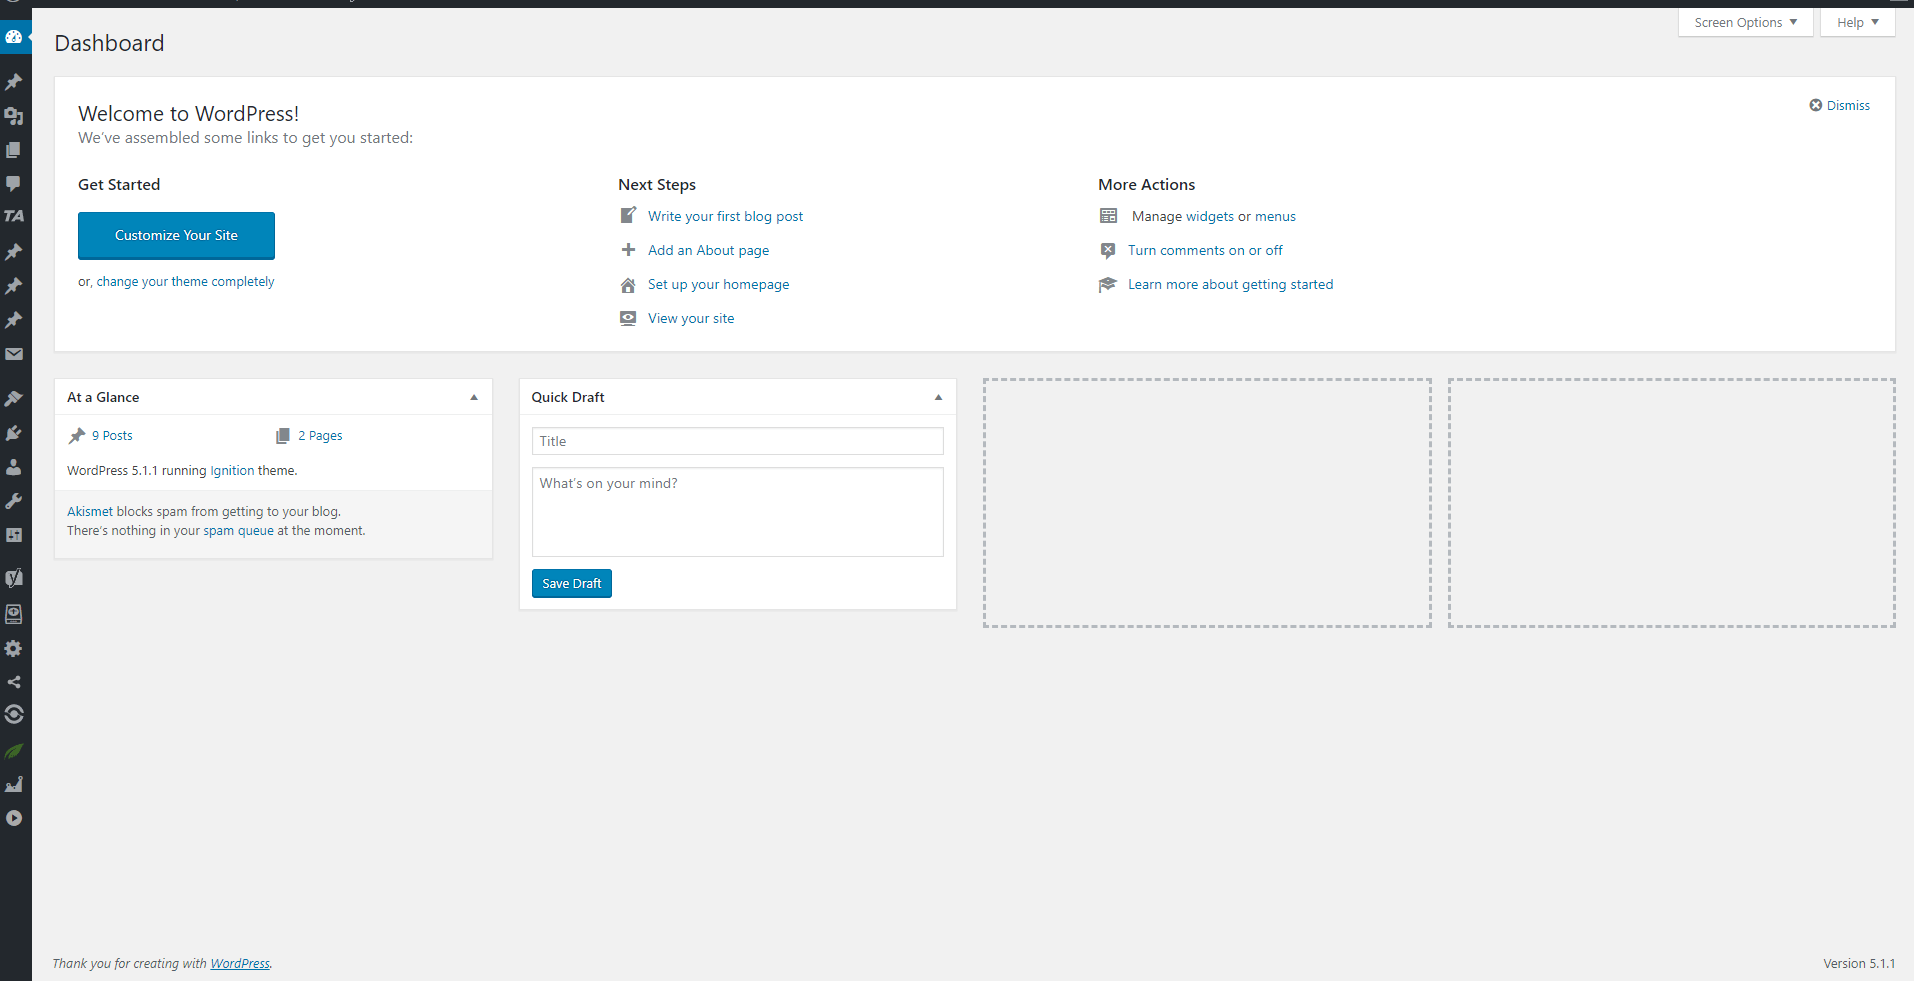The height and width of the screenshot is (981, 1914).
Task: Collapse the At a Glance widget arrow
Action: 474,397
